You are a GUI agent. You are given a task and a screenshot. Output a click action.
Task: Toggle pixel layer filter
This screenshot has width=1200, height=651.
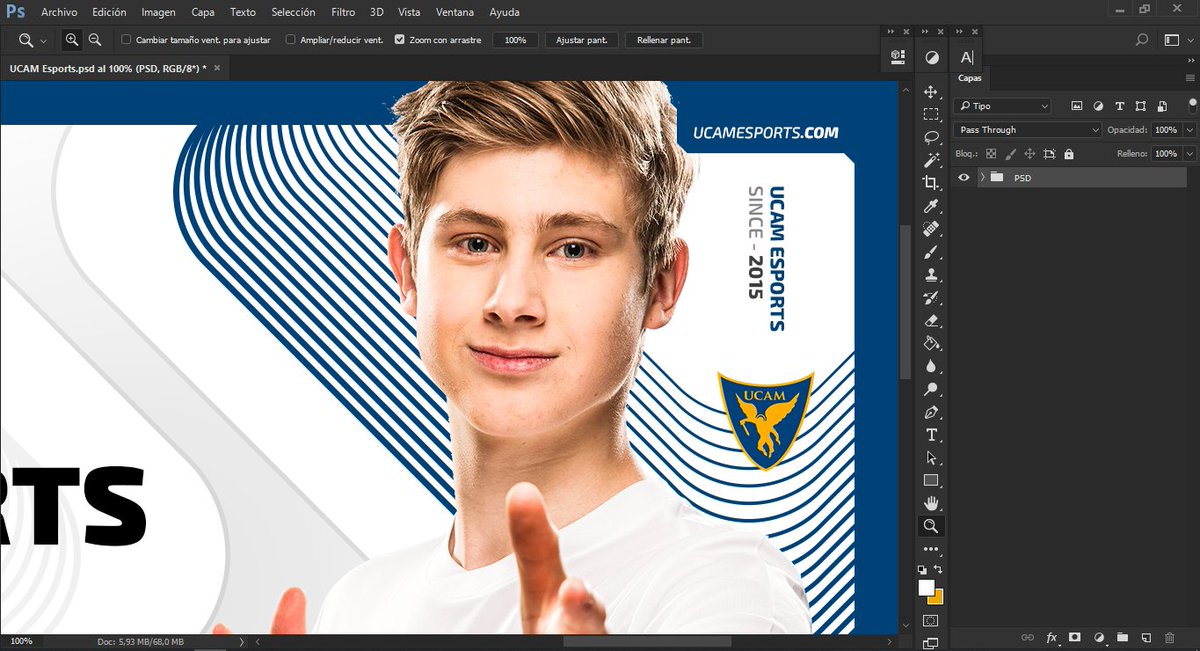pos(1077,106)
